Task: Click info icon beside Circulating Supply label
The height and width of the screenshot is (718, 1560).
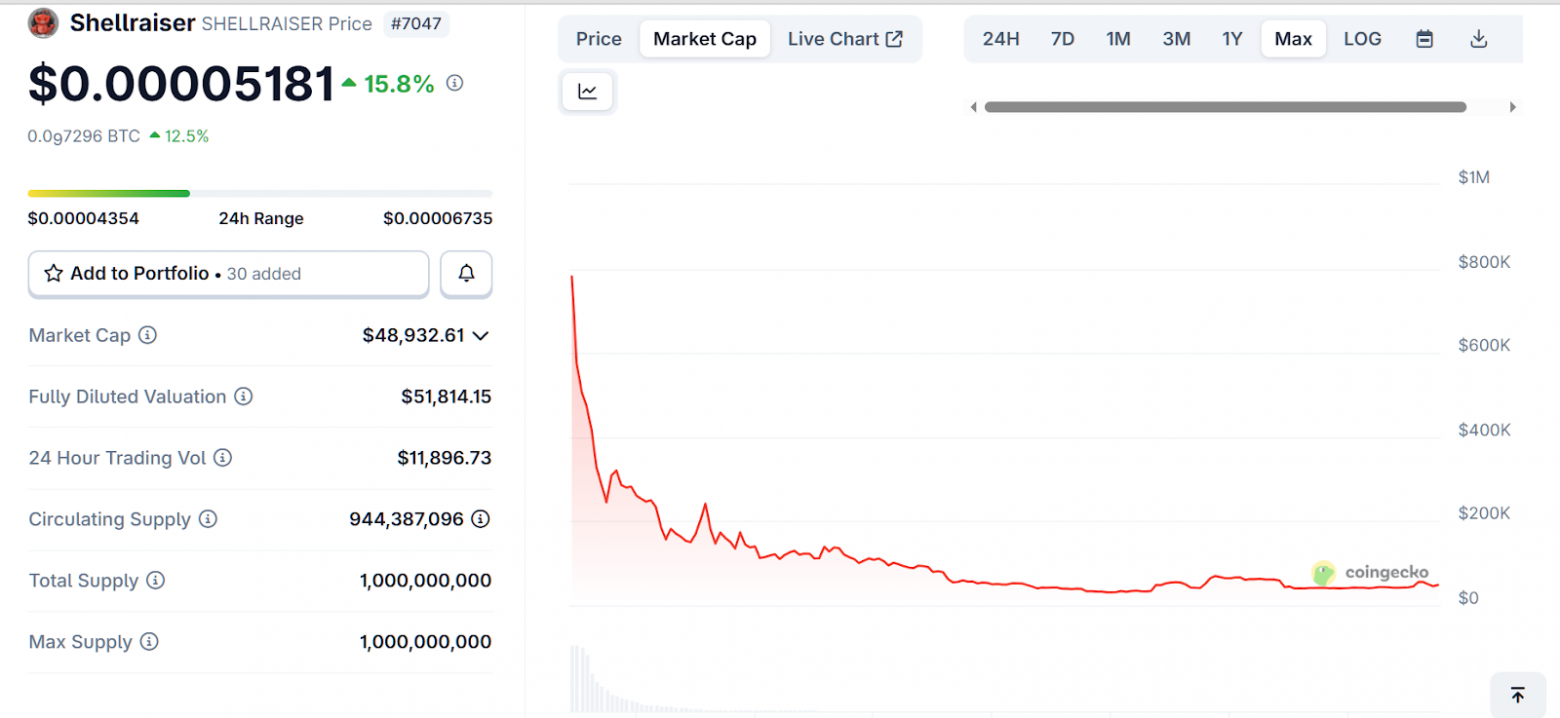Action: click(x=207, y=519)
